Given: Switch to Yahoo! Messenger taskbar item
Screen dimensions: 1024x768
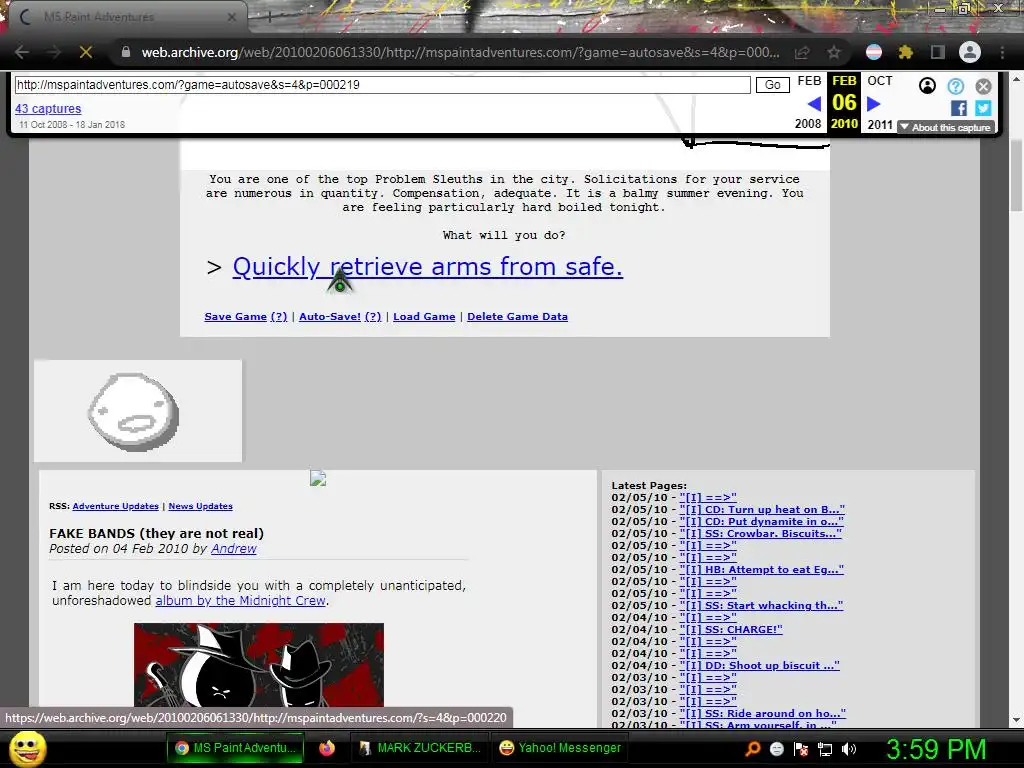Looking at the screenshot, I should tap(560, 748).
